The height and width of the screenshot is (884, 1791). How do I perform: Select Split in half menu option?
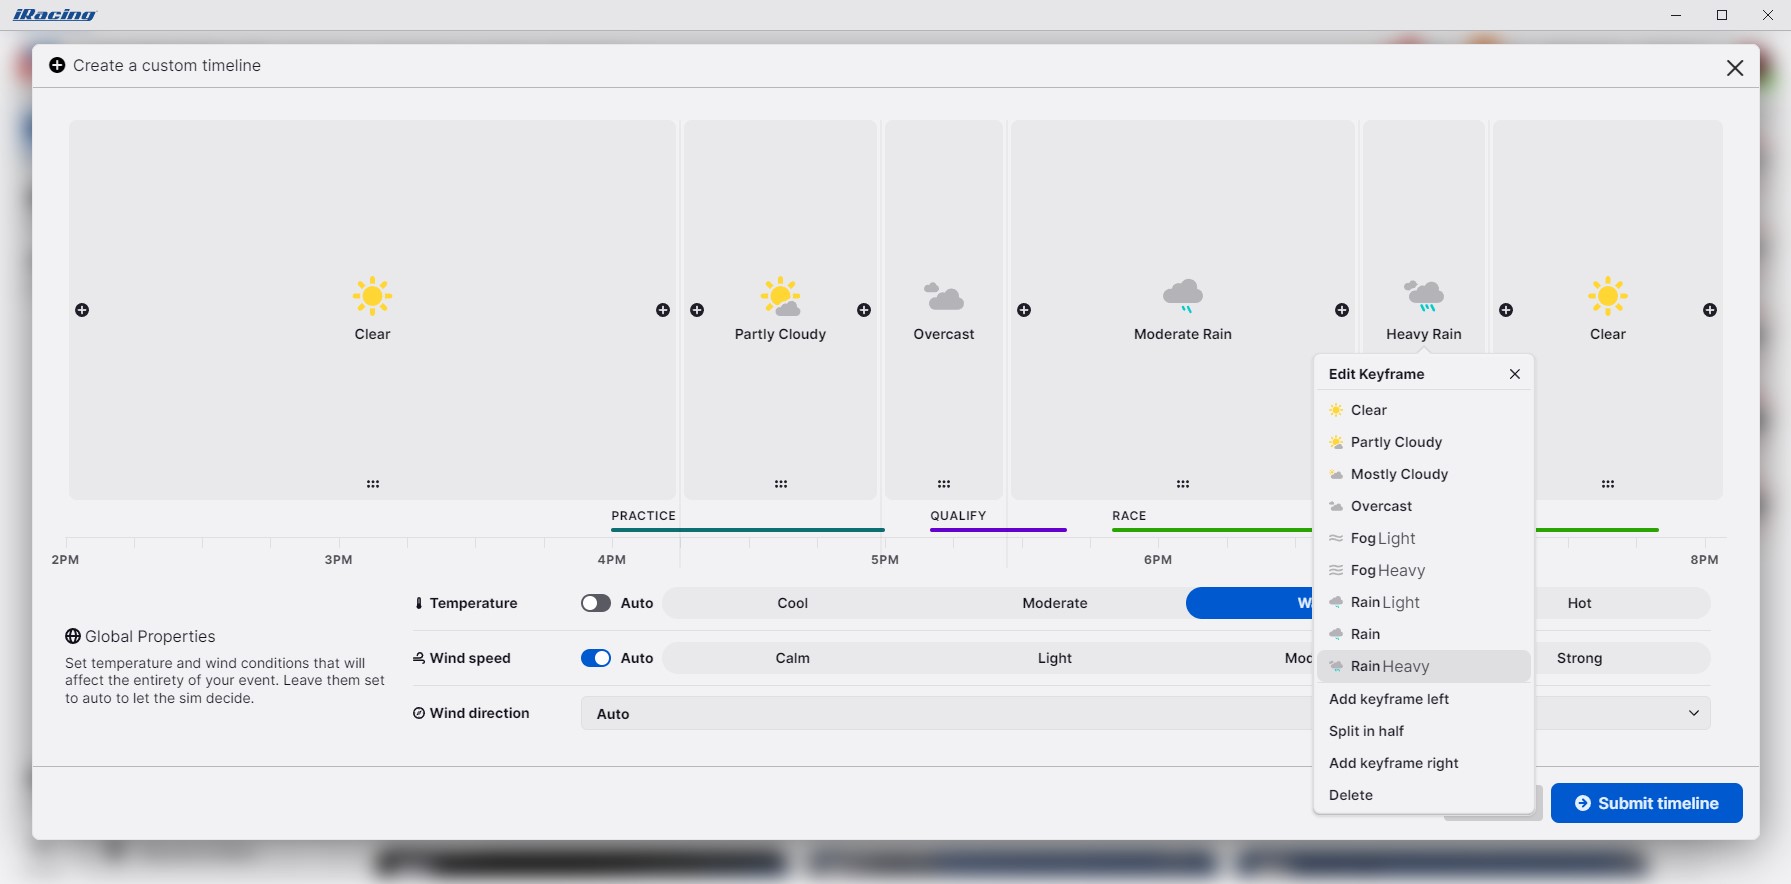pos(1366,731)
